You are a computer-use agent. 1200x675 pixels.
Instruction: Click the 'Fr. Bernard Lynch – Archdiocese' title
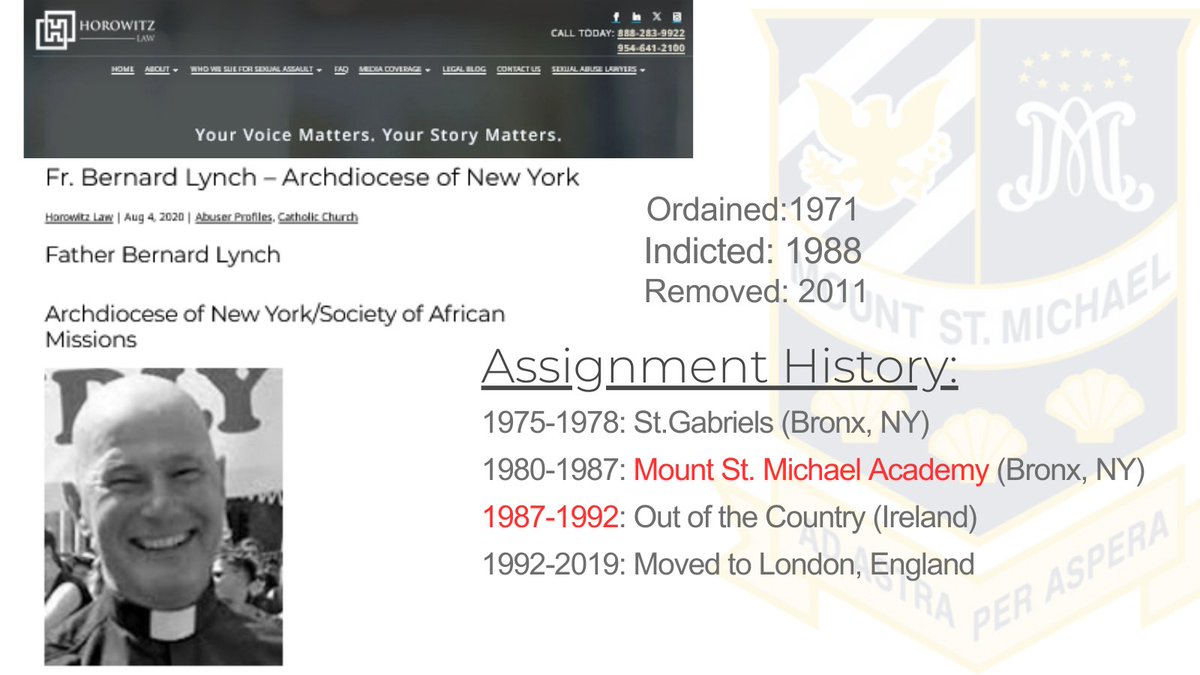pos(312,178)
